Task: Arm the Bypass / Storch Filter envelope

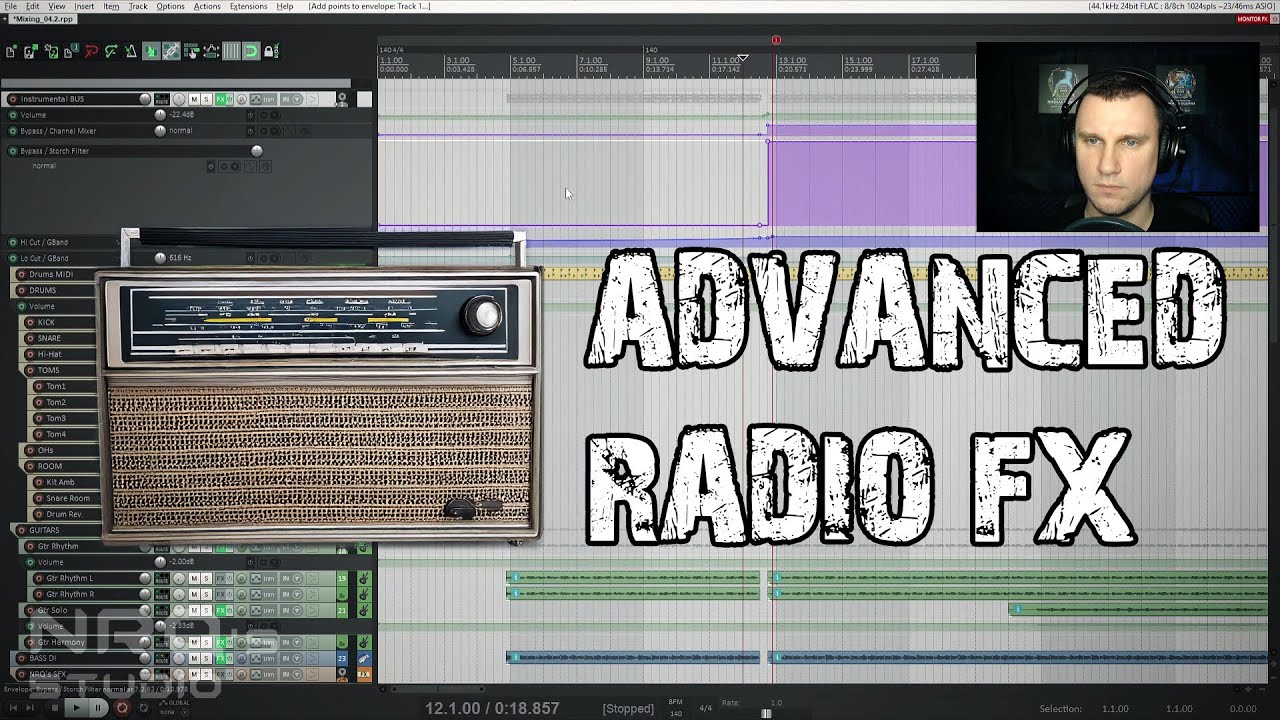Action: tap(13, 151)
